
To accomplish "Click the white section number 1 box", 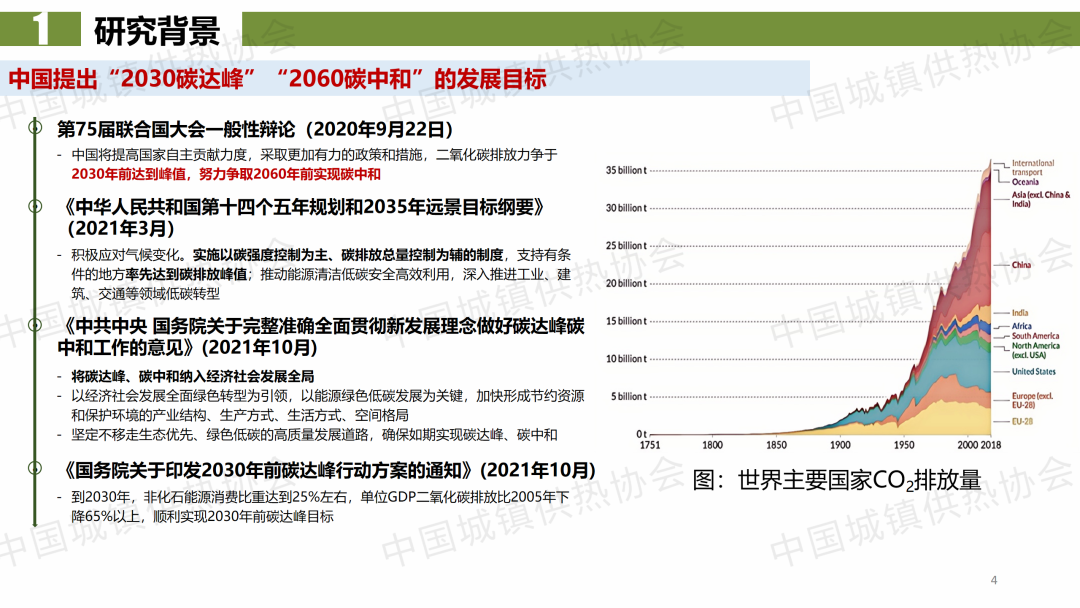I will click(40, 31).
